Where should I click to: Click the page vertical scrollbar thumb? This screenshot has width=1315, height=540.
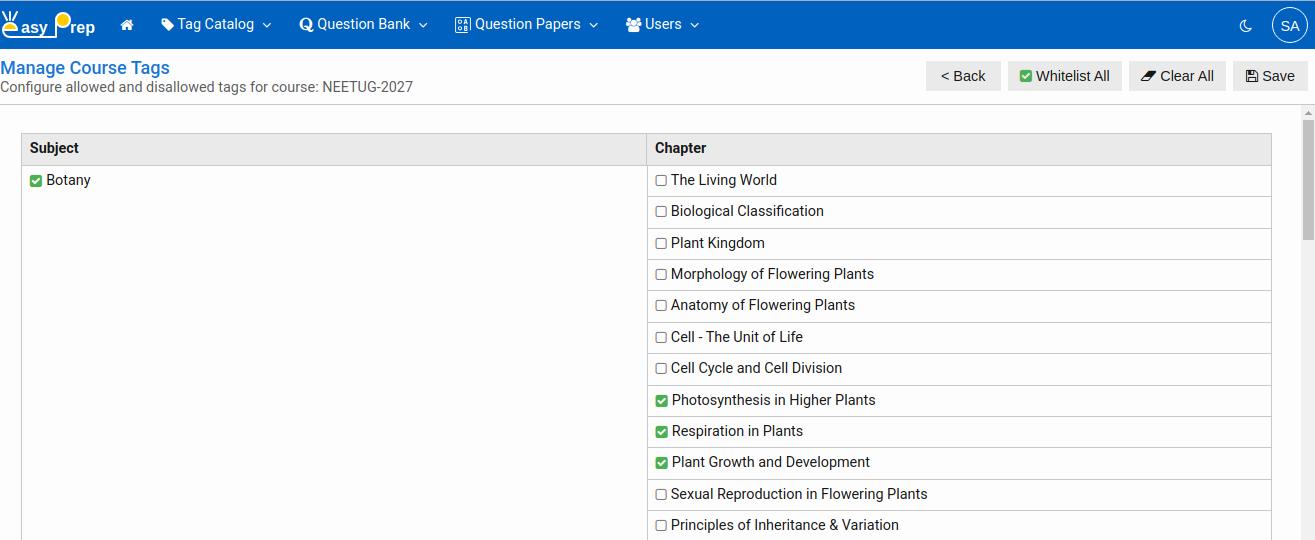[x=1308, y=180]
